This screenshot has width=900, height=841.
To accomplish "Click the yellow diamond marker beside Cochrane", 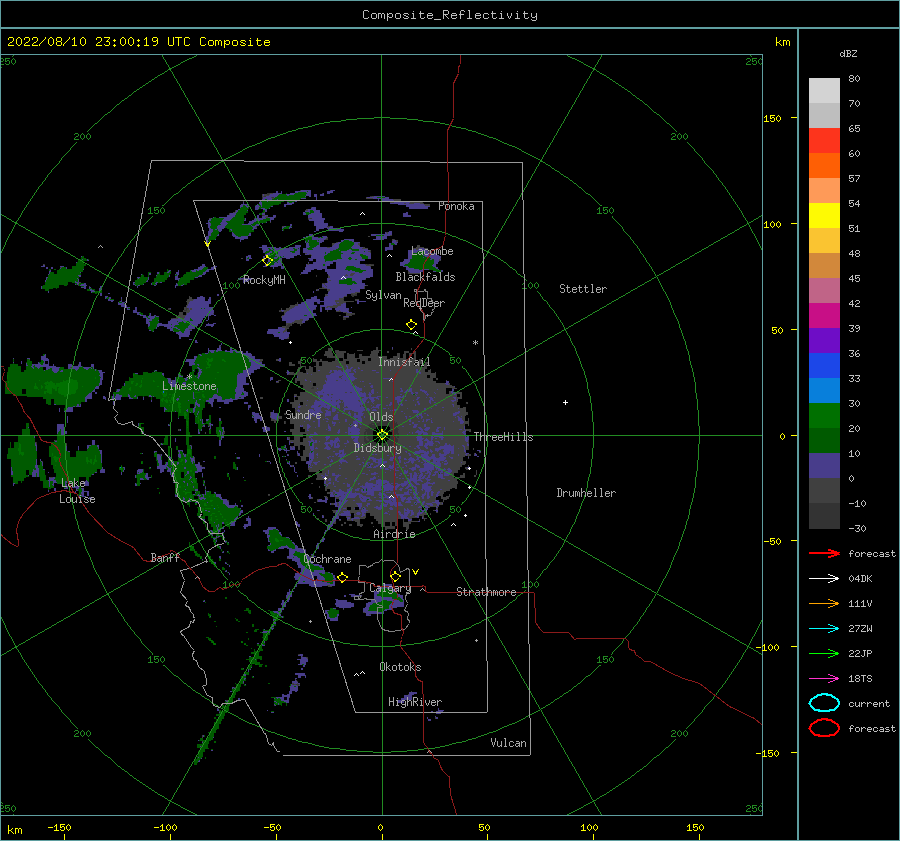I will click(x=343, y=577).
